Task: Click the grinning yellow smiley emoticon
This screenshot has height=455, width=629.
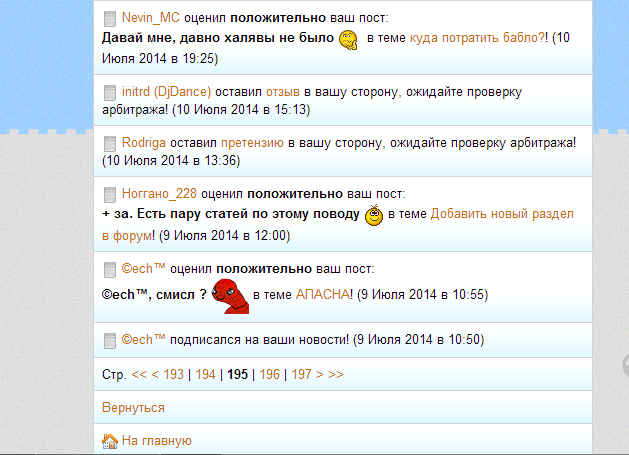Action: click(x=374, y=215)
